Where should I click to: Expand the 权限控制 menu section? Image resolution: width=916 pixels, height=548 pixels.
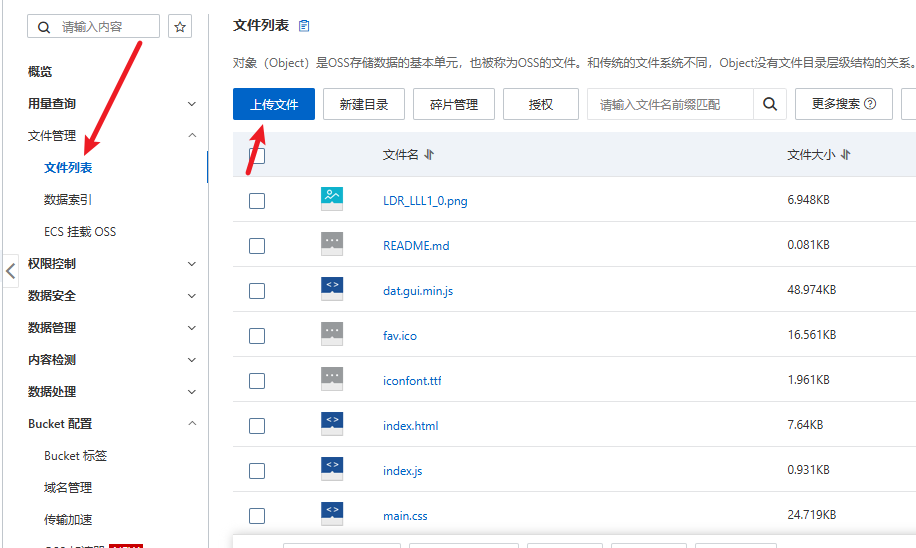pos(192,264)
